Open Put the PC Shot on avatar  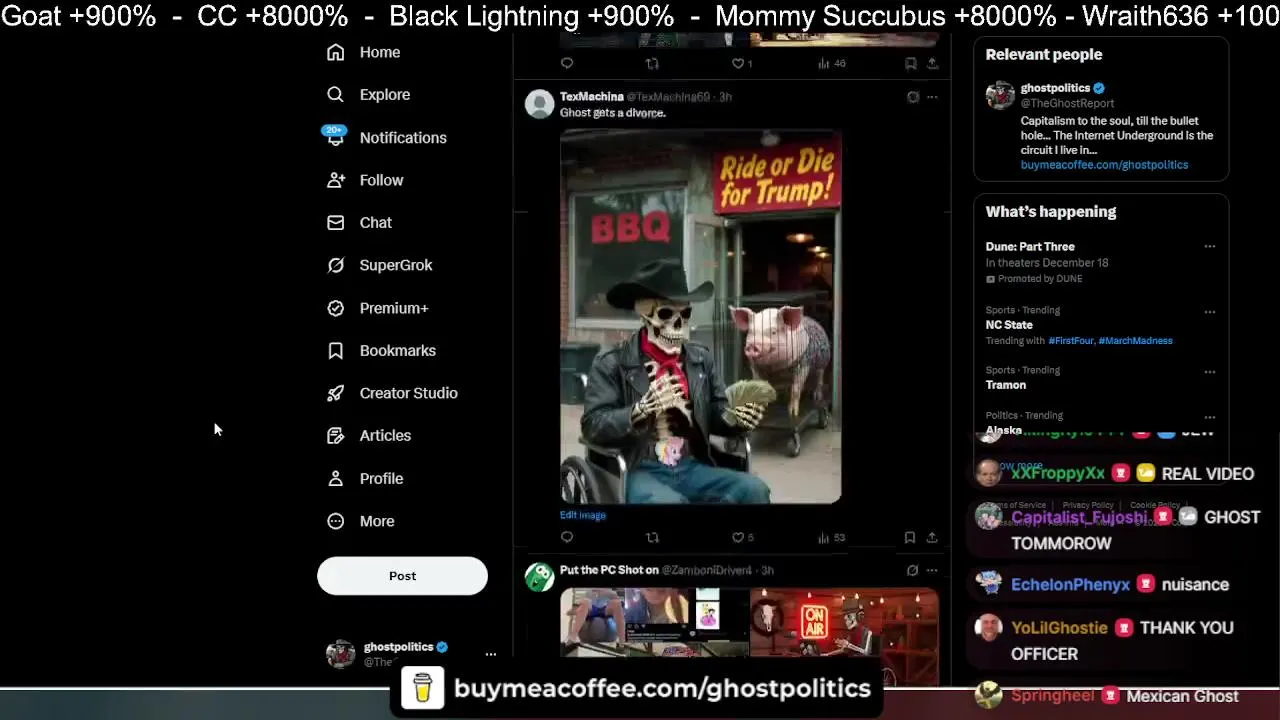tap(539, 577)
